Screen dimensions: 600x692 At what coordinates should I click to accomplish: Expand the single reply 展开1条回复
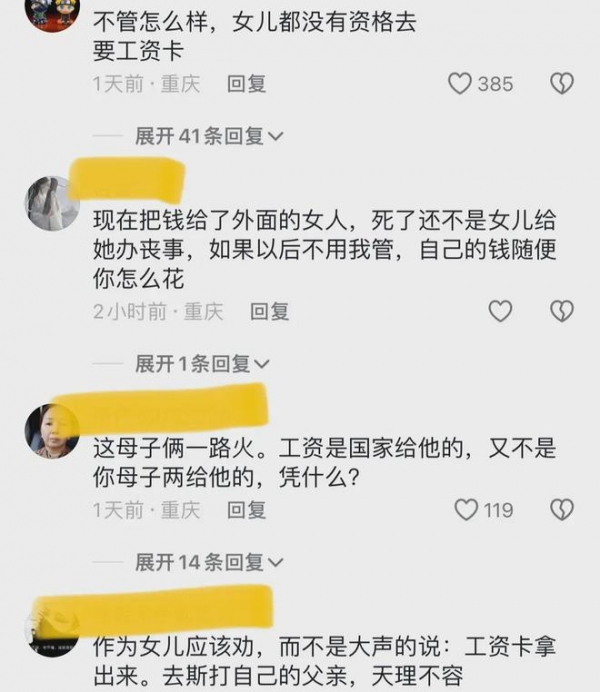pos(202,364)
